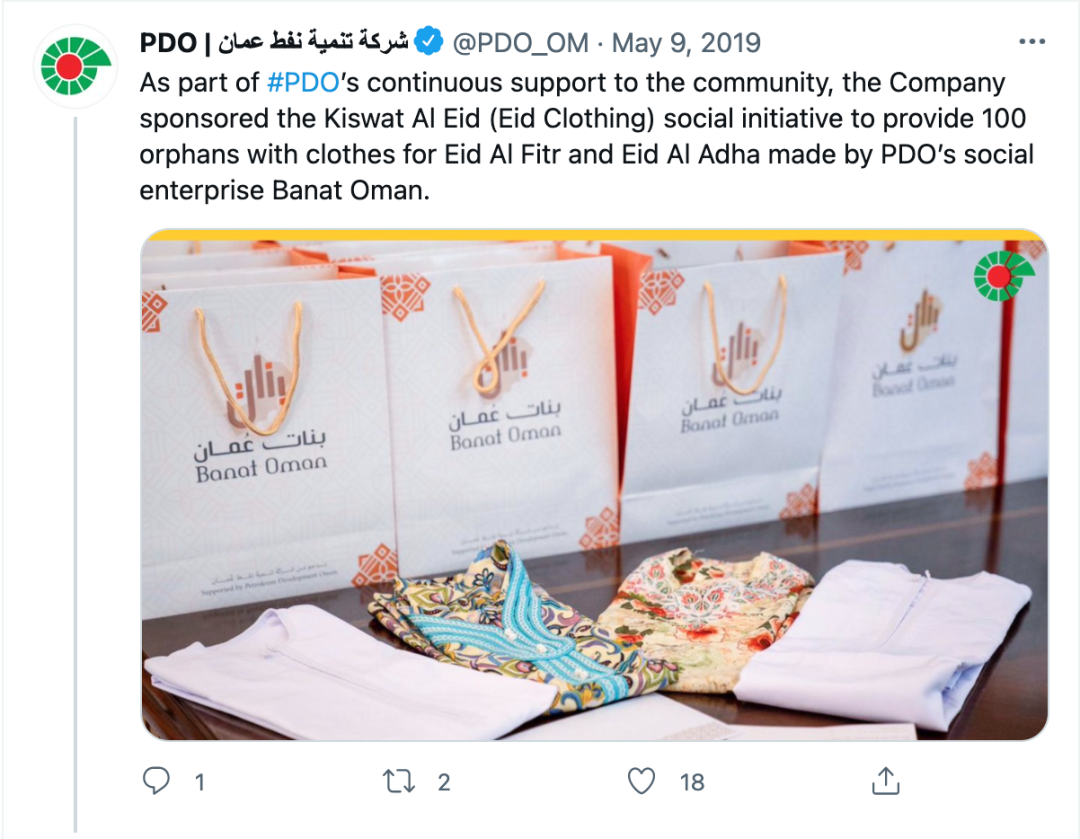Like the tweet with the heart icon
The height and width of the screenshot is (839, 1080).
[641, 781]
